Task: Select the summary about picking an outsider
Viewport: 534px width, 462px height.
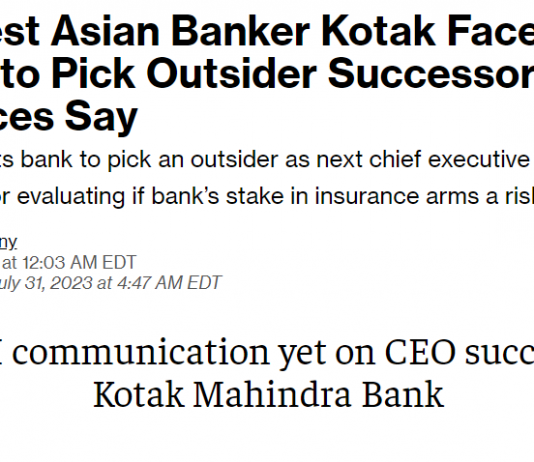Action: pyautogui.click(x=267, y=159)
